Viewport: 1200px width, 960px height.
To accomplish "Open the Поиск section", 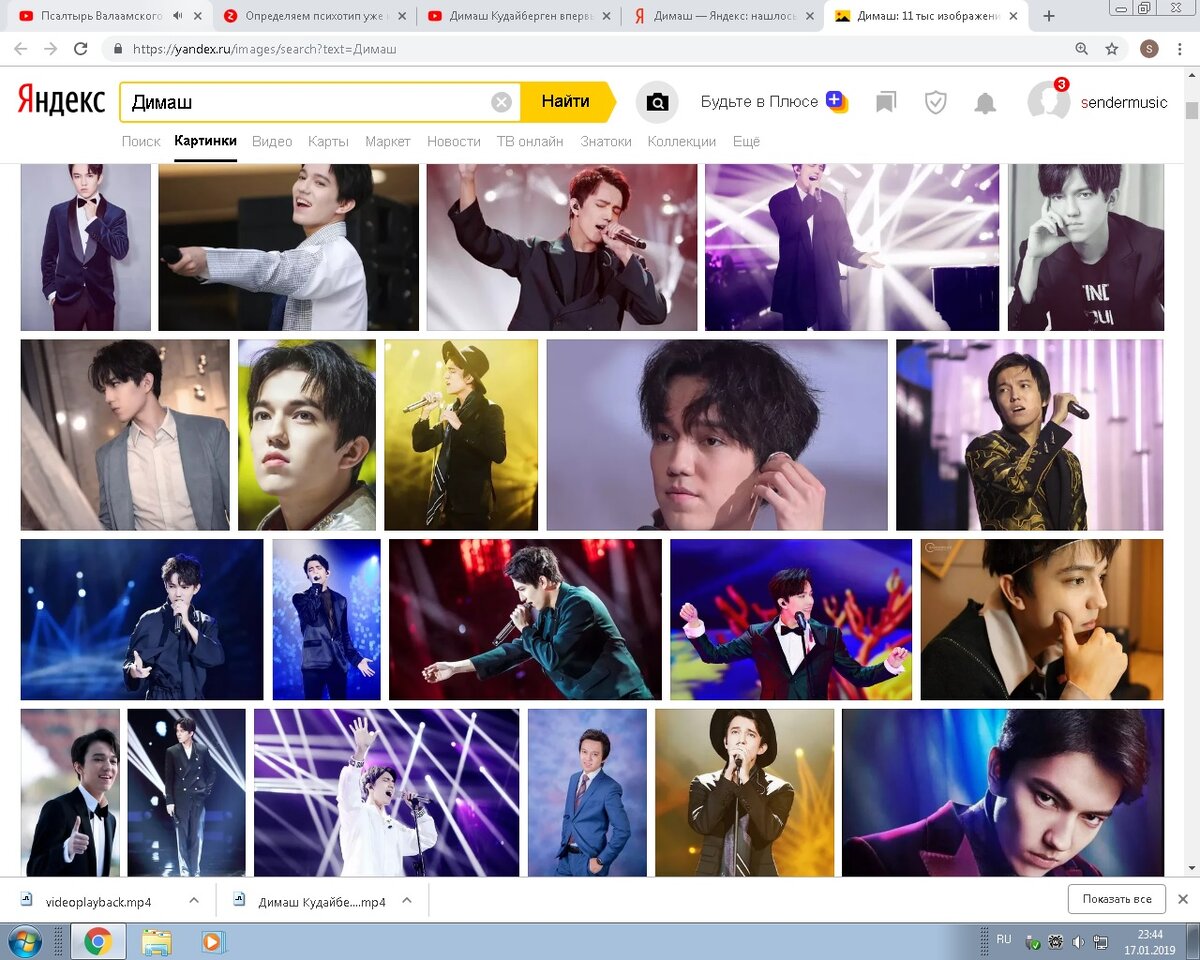I will point(141,142).
